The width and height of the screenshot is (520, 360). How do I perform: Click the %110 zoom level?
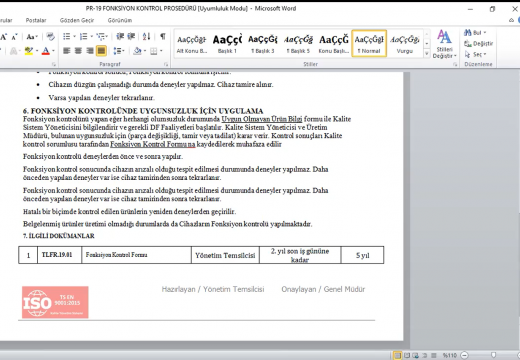coord(449,355)
